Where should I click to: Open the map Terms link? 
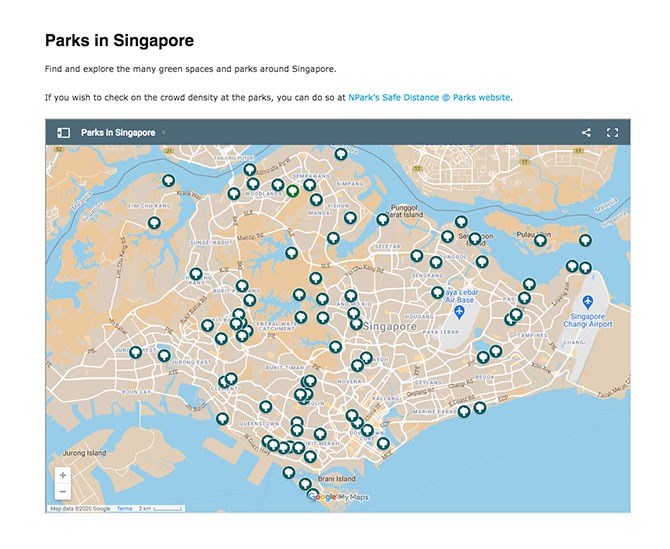tap(124, 508)
